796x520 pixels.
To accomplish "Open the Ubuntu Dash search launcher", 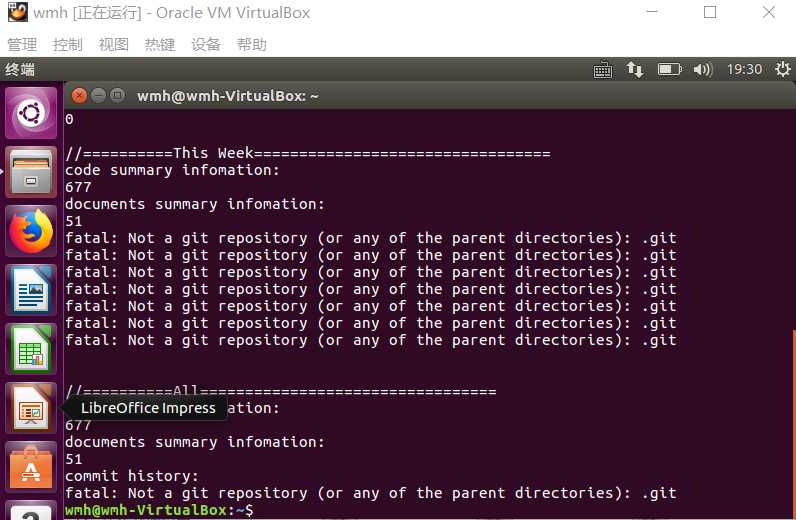I will (x=31, y=113).
